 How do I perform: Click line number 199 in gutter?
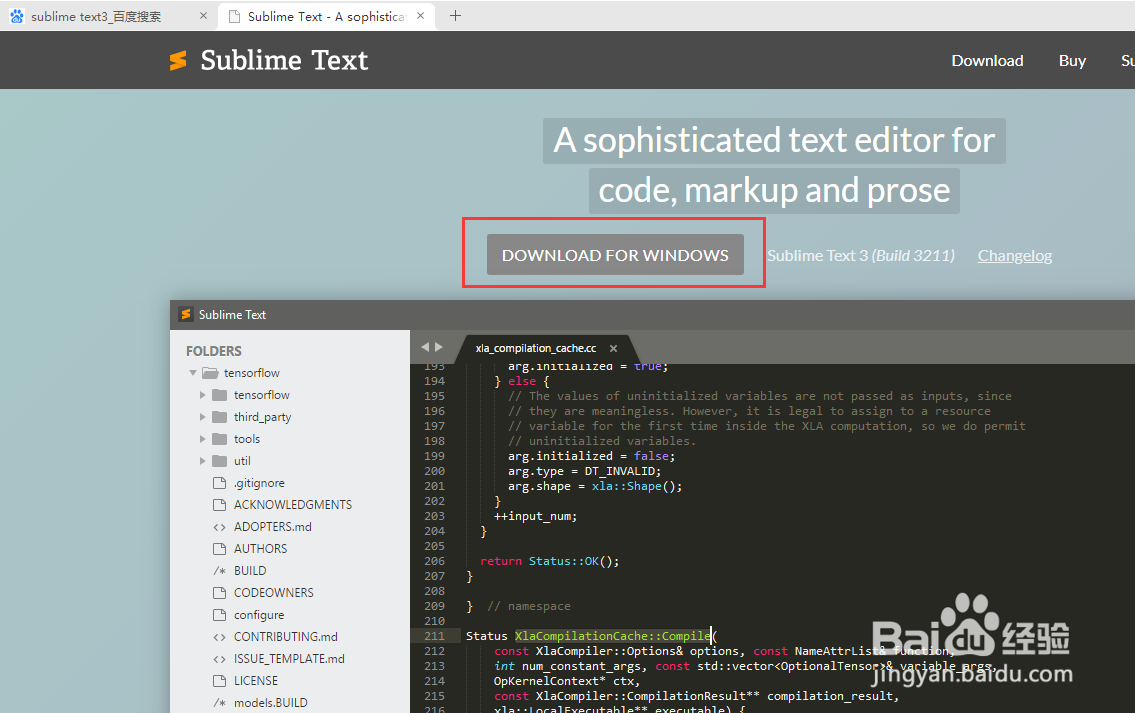pos(434,456)
